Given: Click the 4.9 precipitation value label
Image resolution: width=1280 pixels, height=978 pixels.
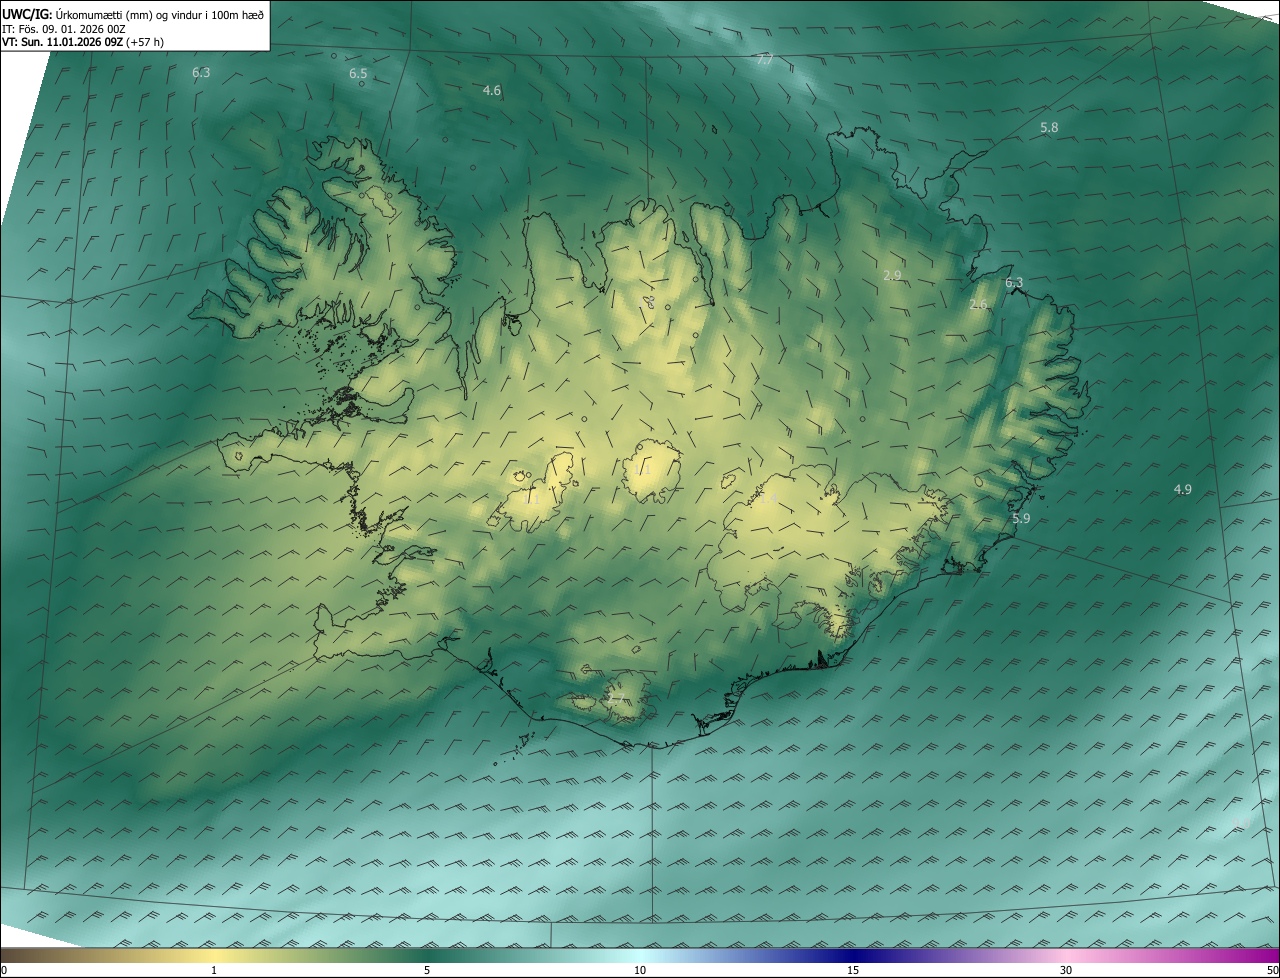Looking at the screenshot, I should (x=1182, y=490).
